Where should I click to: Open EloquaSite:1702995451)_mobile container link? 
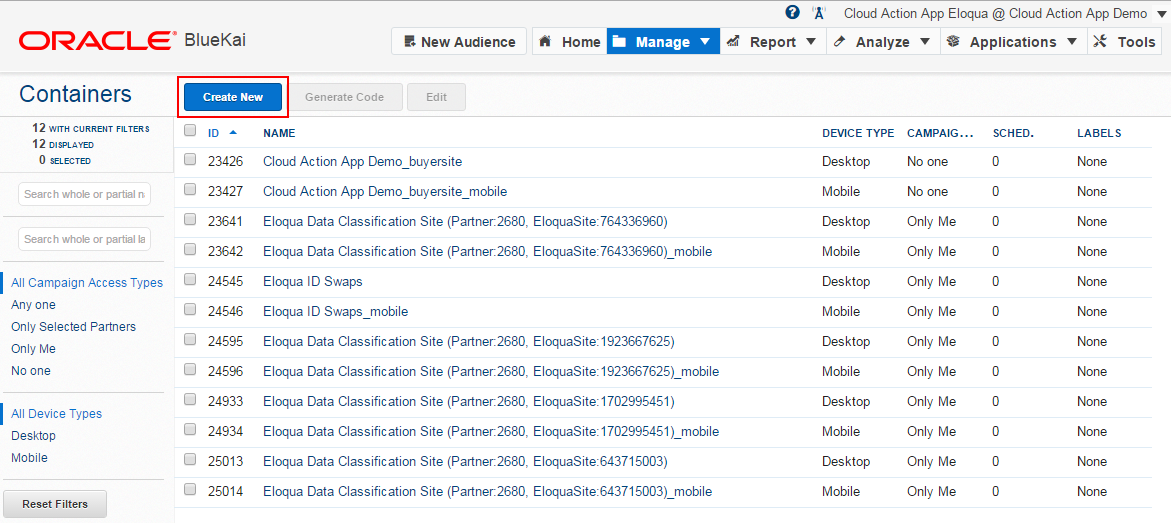click(491, 431)
